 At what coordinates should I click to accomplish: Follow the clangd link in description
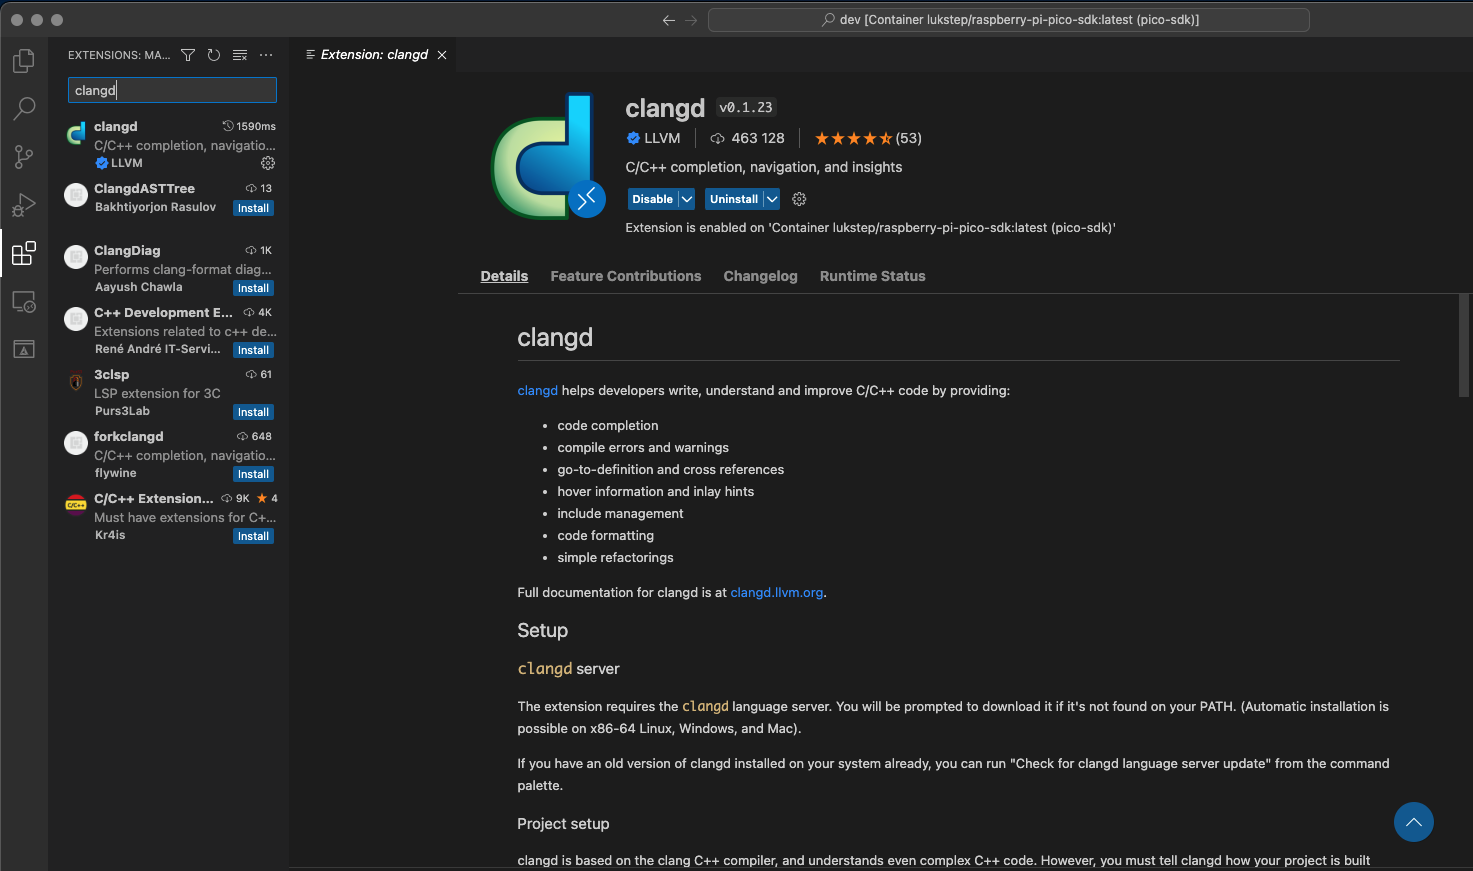point(537,390)
